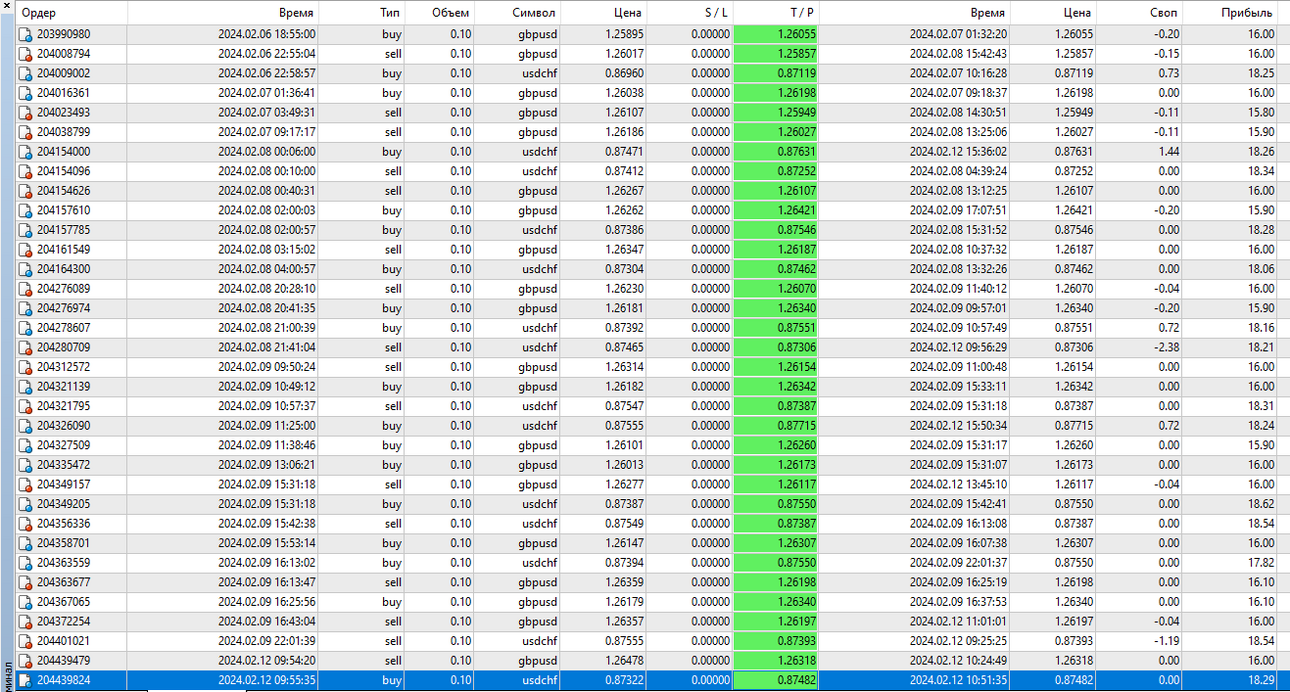This screenshot has width=1290, height=692.
Task: Click the order icon for 204016361
Action: pos(26,93)
